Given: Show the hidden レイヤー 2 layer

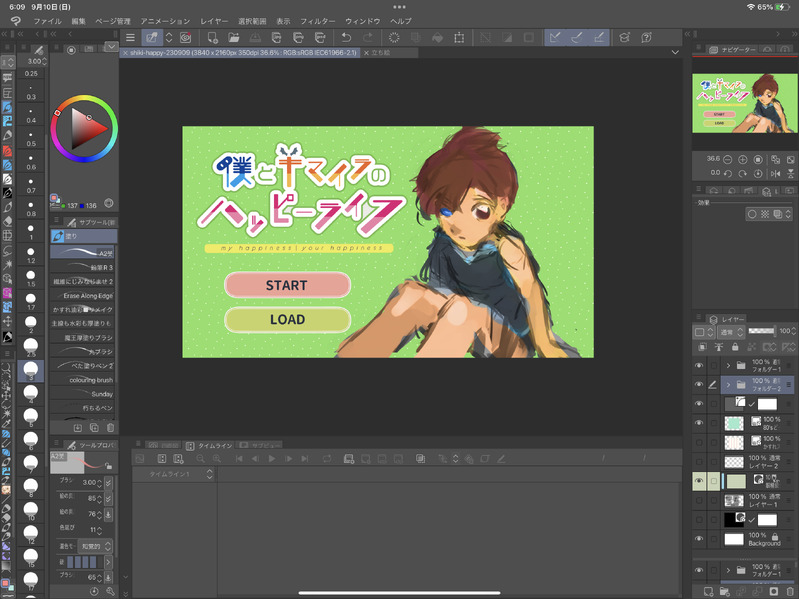Looking at the screenshot, I should point(699,461).
